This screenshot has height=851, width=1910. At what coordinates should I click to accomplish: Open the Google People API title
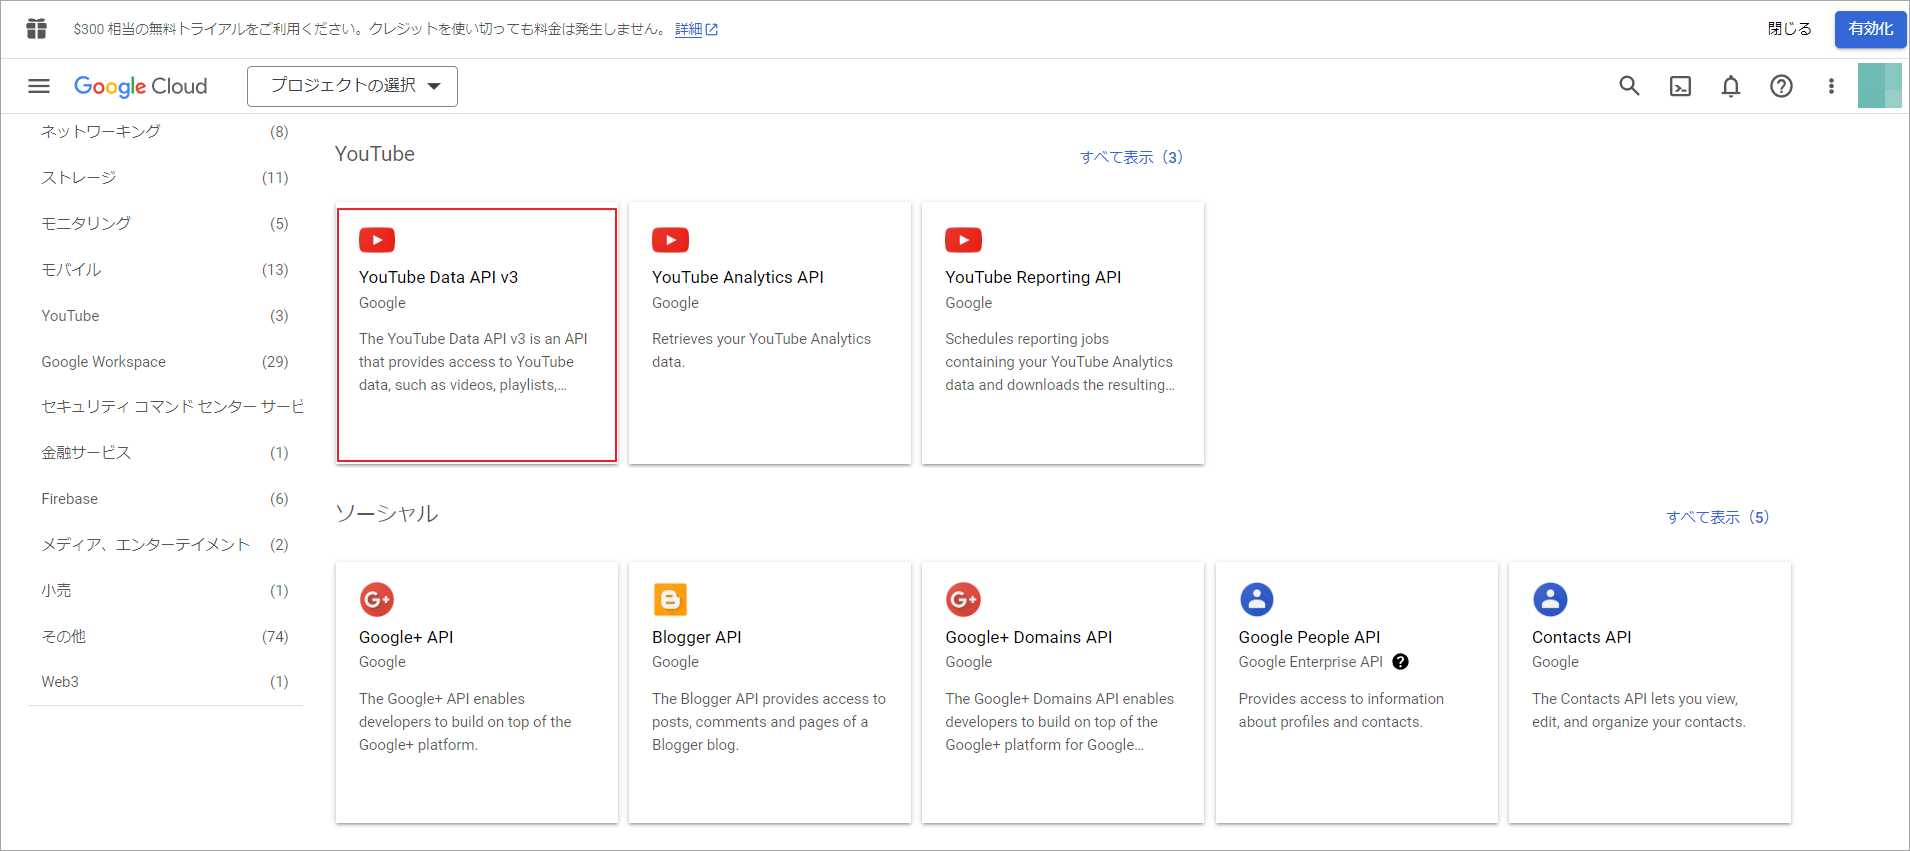1309,637
